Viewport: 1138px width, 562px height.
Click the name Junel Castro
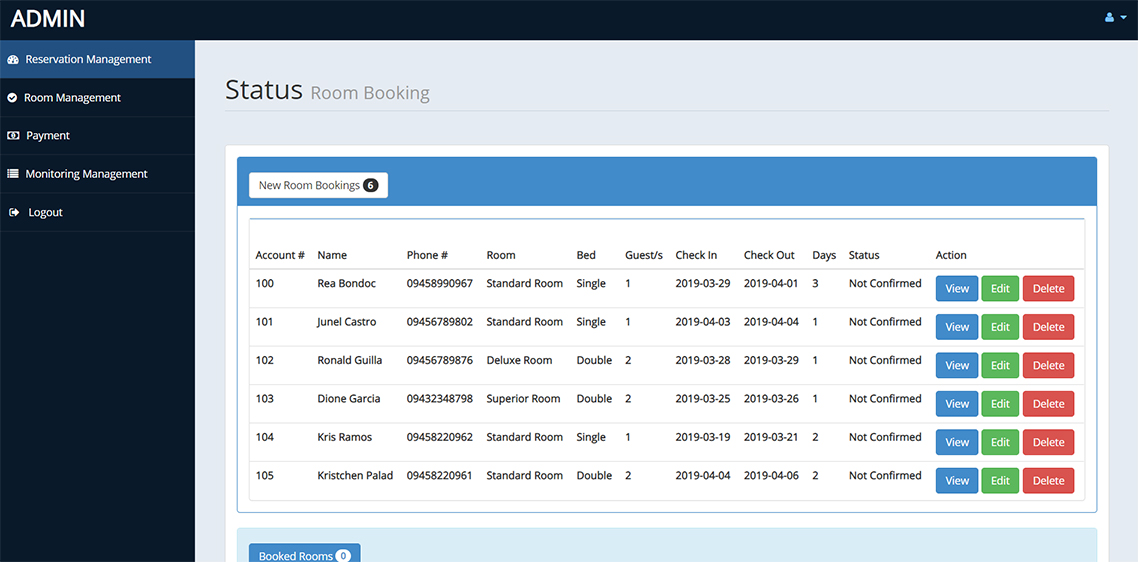[347, 322]
